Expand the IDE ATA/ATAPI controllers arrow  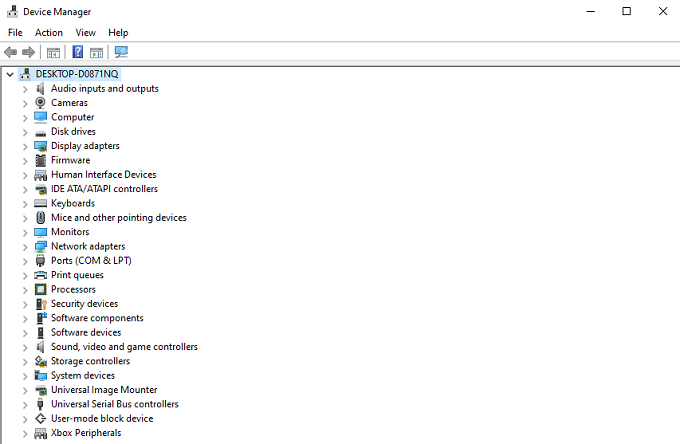[25, 189]
